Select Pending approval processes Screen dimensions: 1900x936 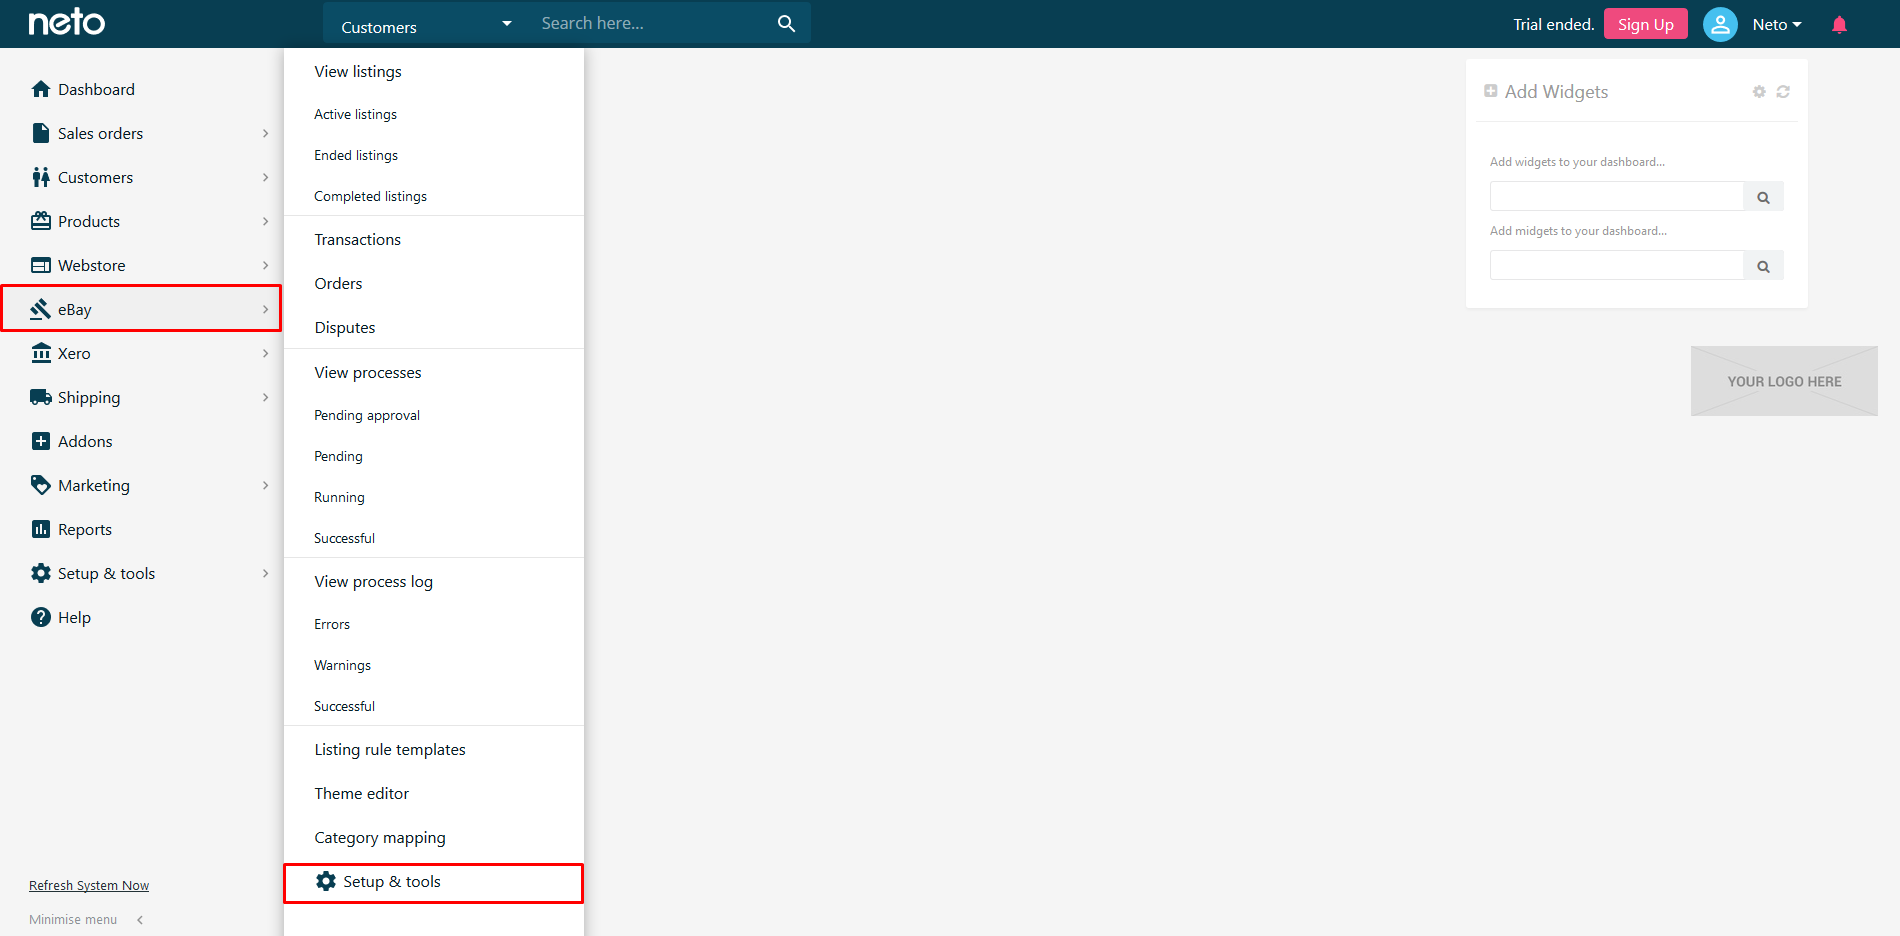tap(367, 415)
